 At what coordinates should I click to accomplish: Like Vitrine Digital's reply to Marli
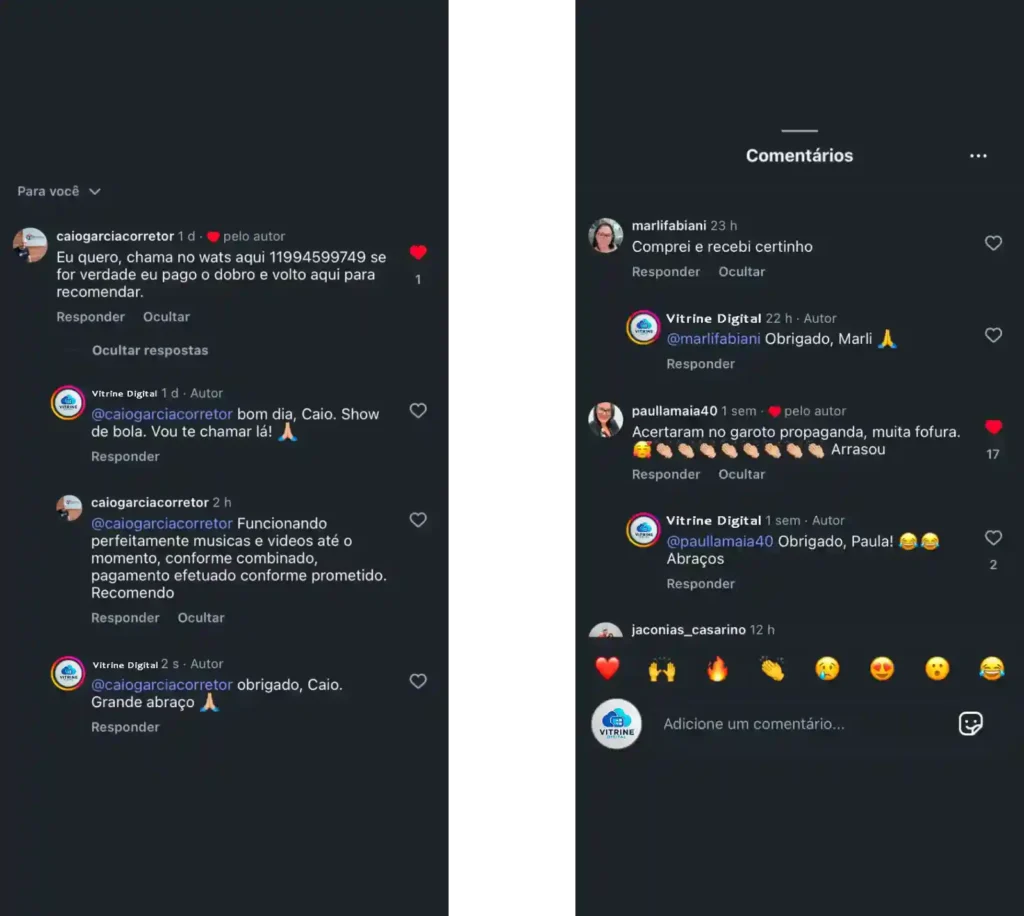(x=993, y=335)
